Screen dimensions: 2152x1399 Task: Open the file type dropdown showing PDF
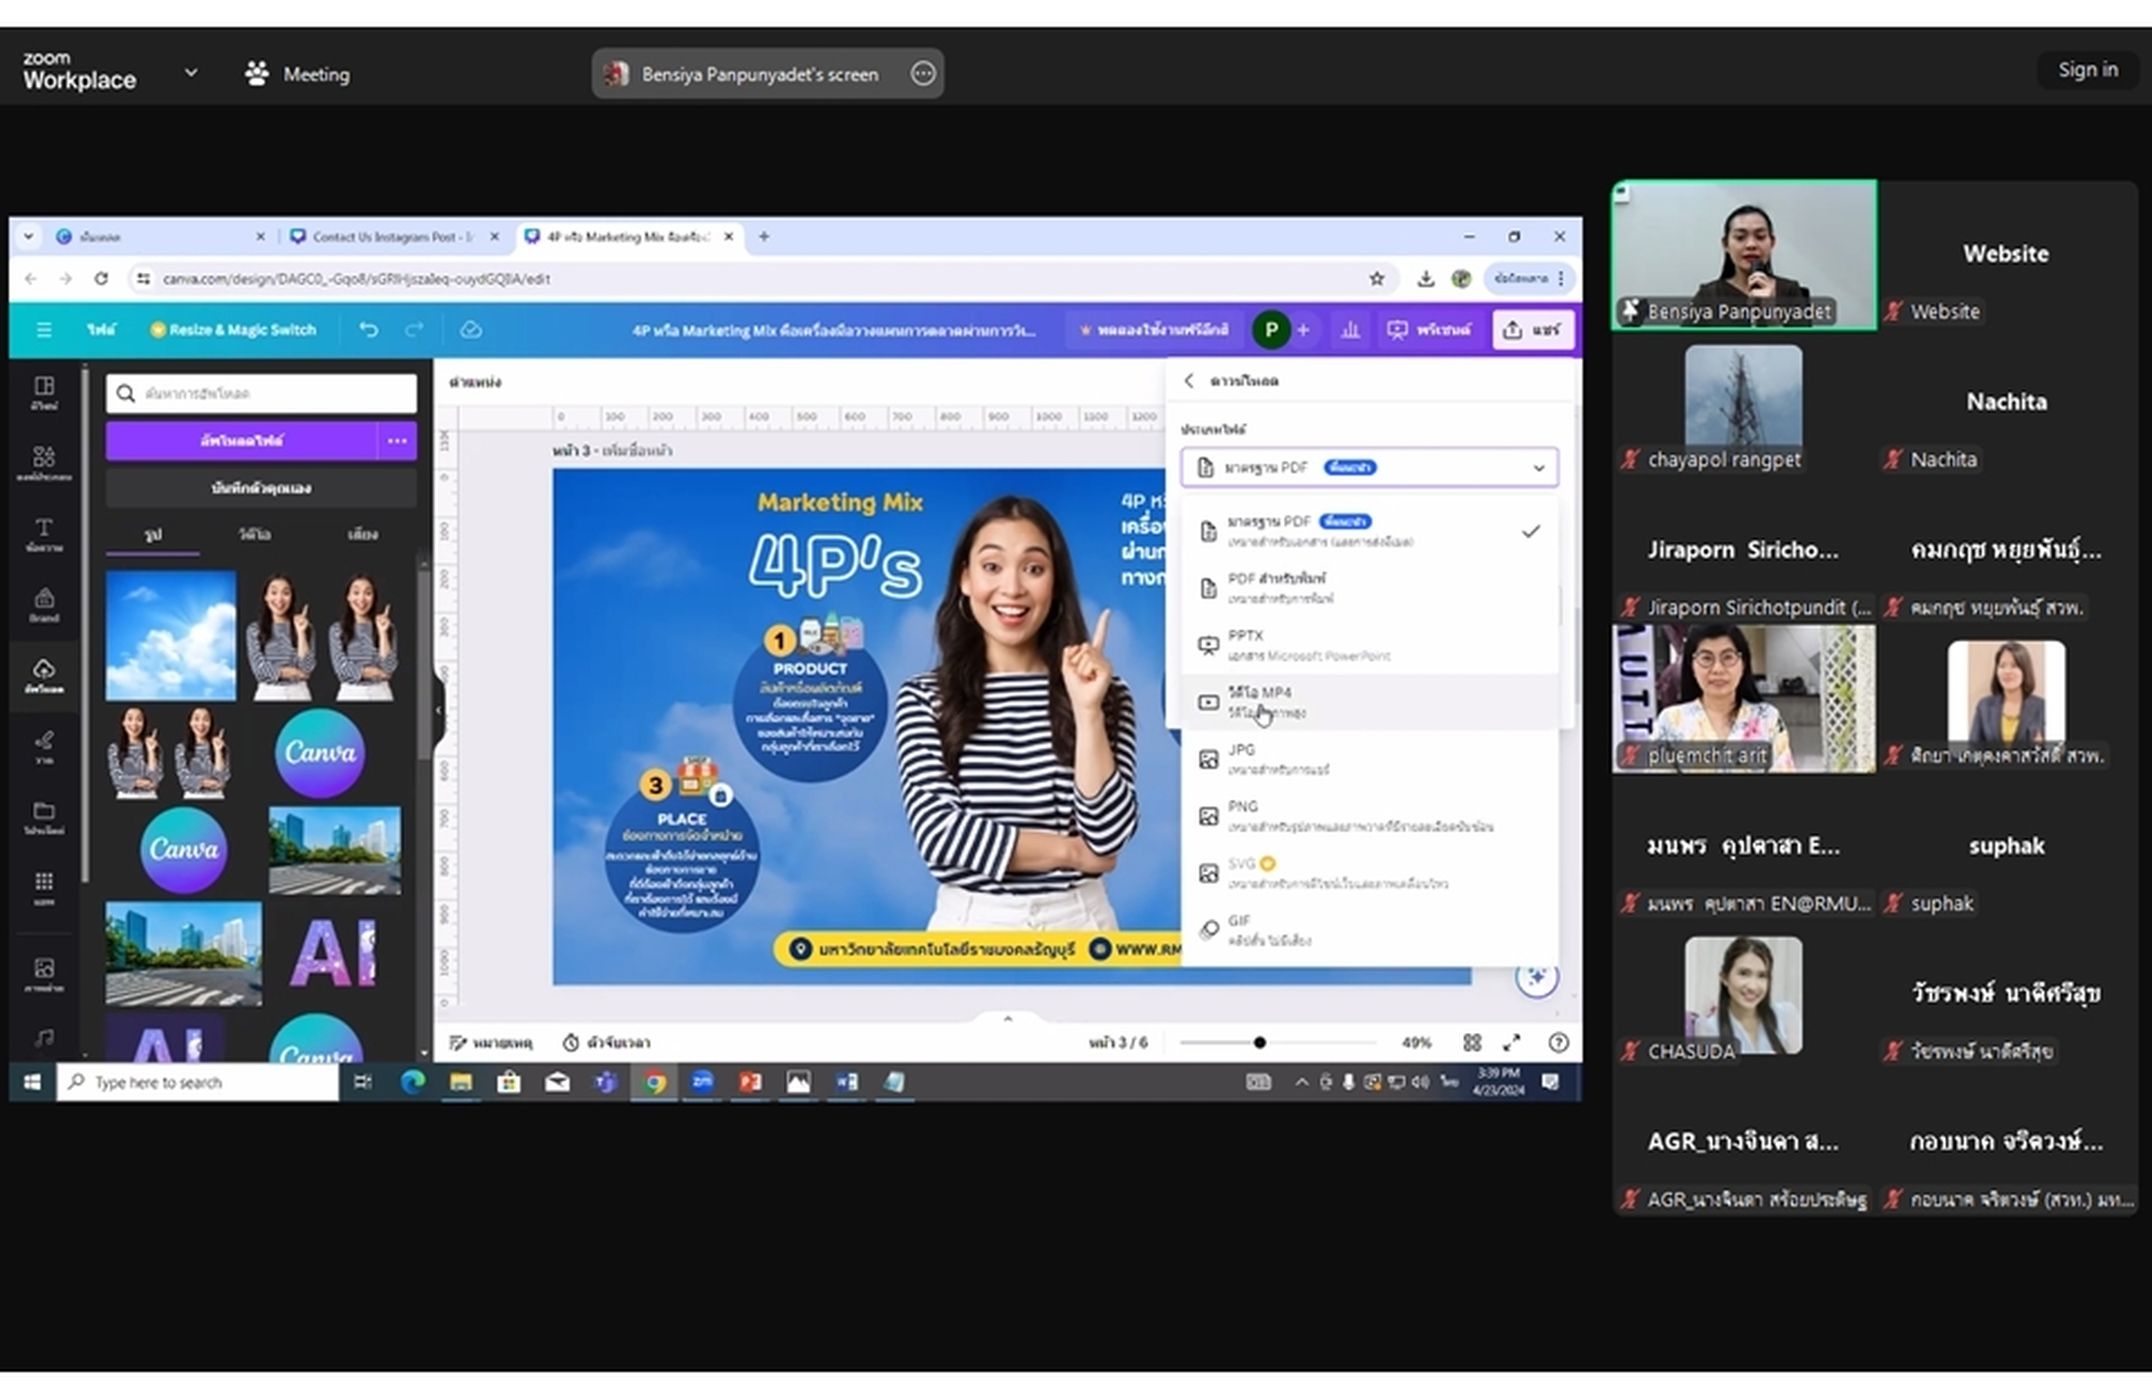[x=1369, y=467]
